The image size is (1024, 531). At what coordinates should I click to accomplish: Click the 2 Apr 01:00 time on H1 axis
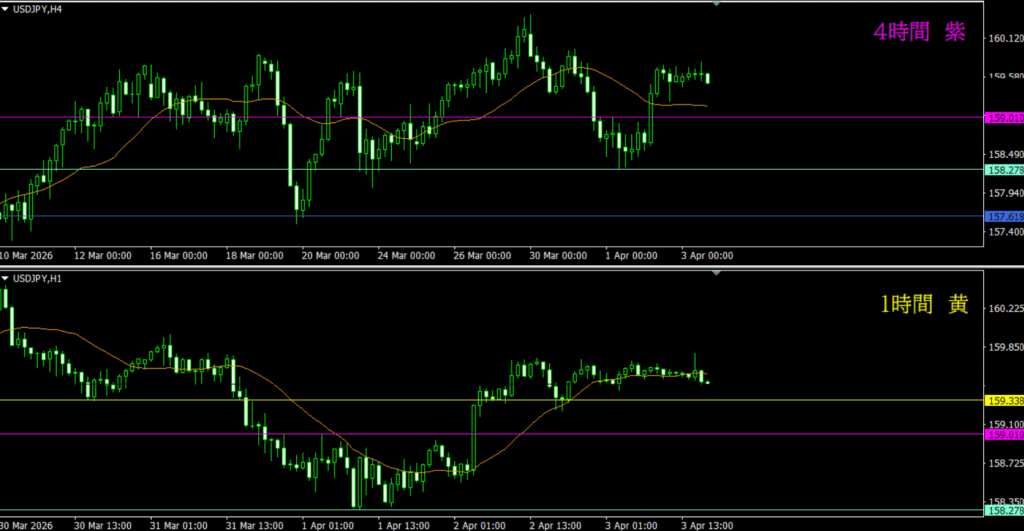[x=478, y=524]
